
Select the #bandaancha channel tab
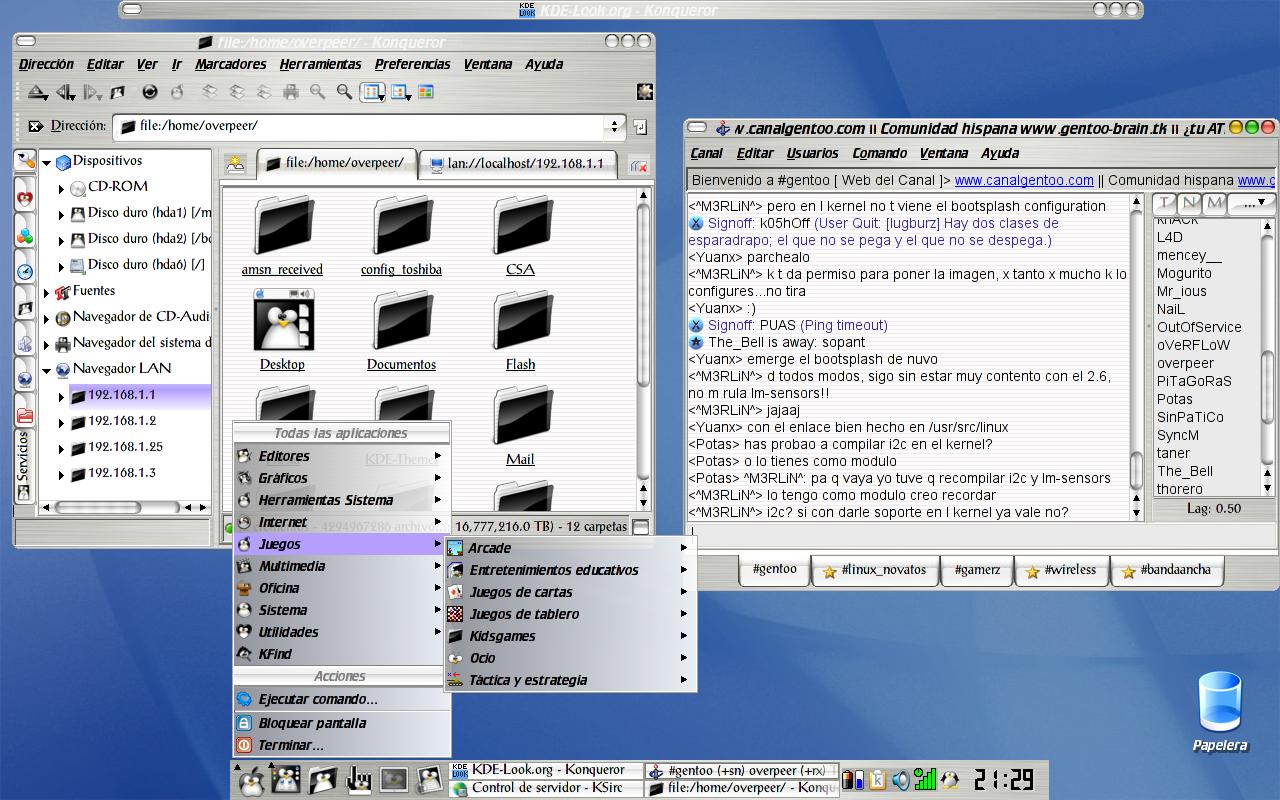pos(1167,571)
